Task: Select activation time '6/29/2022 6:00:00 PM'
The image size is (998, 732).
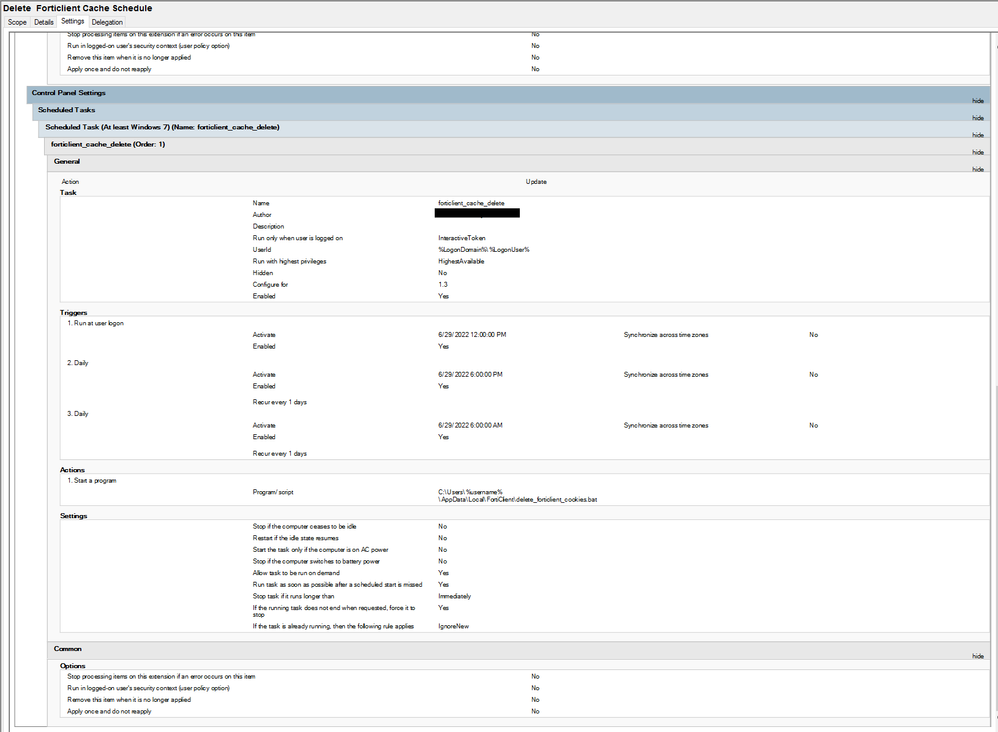Action: click(x=470, y=375)
